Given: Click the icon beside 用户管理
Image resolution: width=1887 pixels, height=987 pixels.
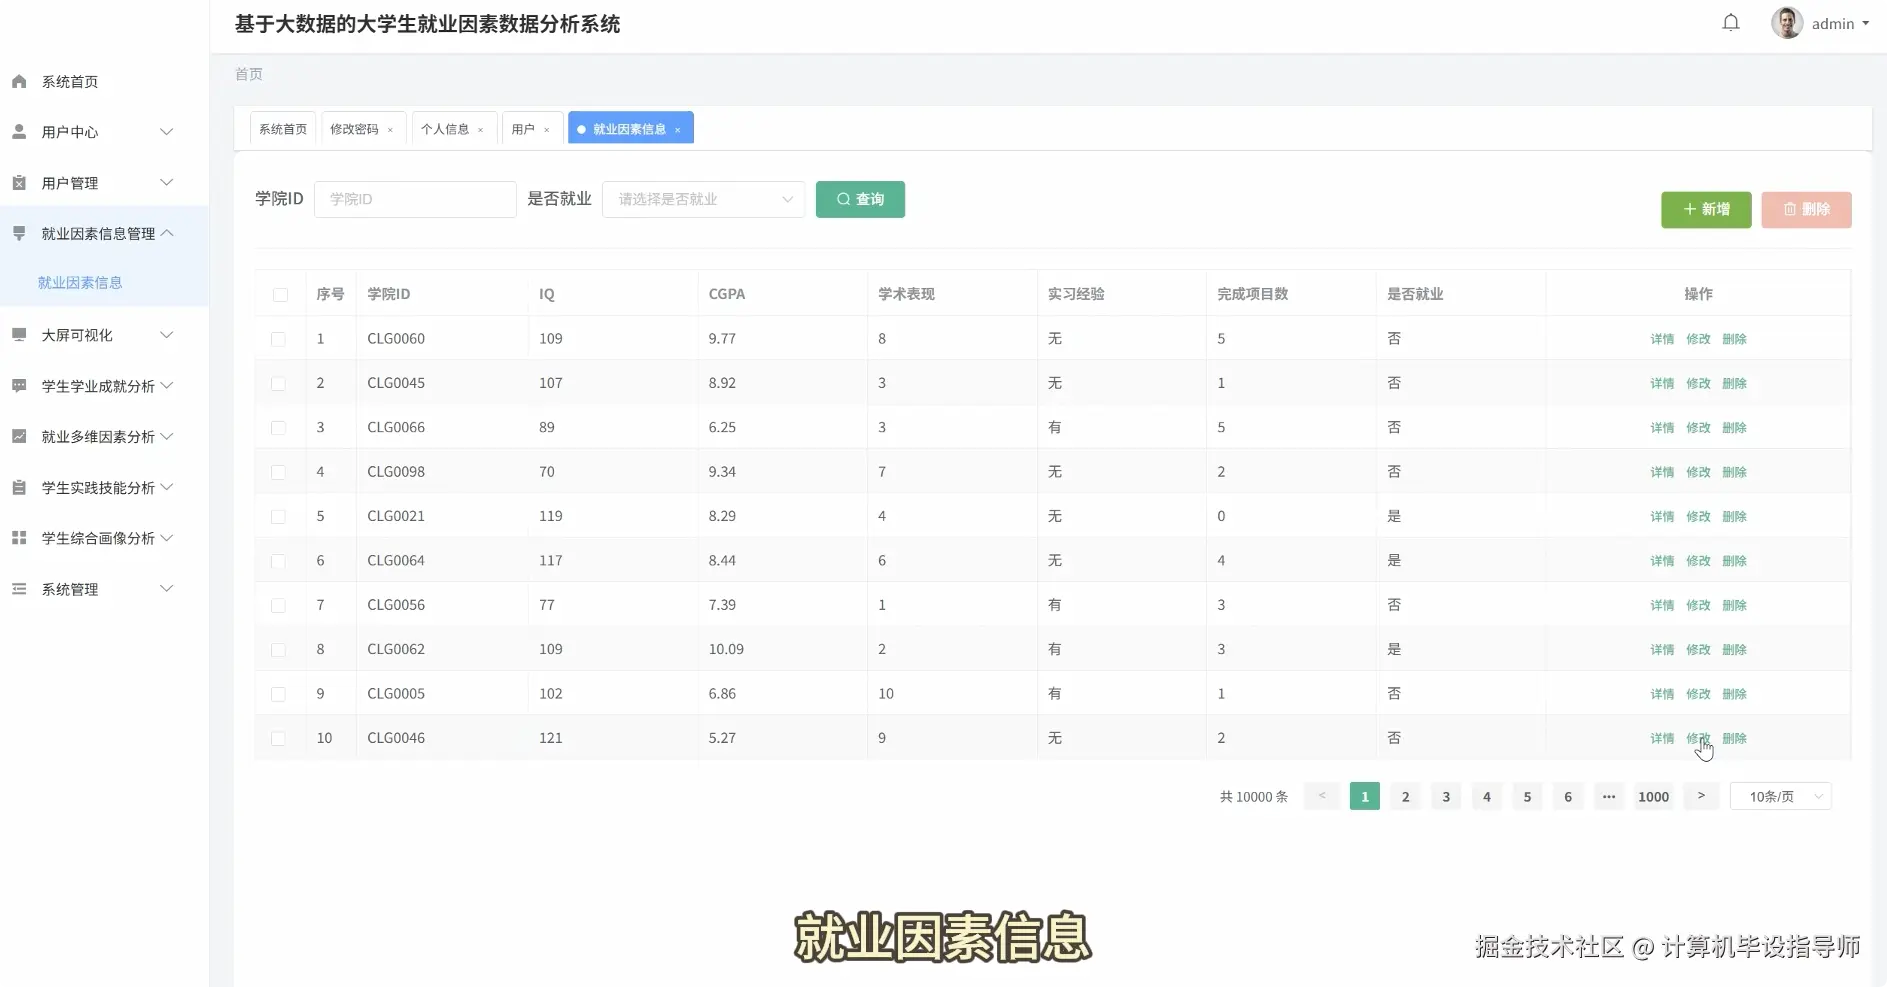Looking at the screenshot, I should (19, 182).
